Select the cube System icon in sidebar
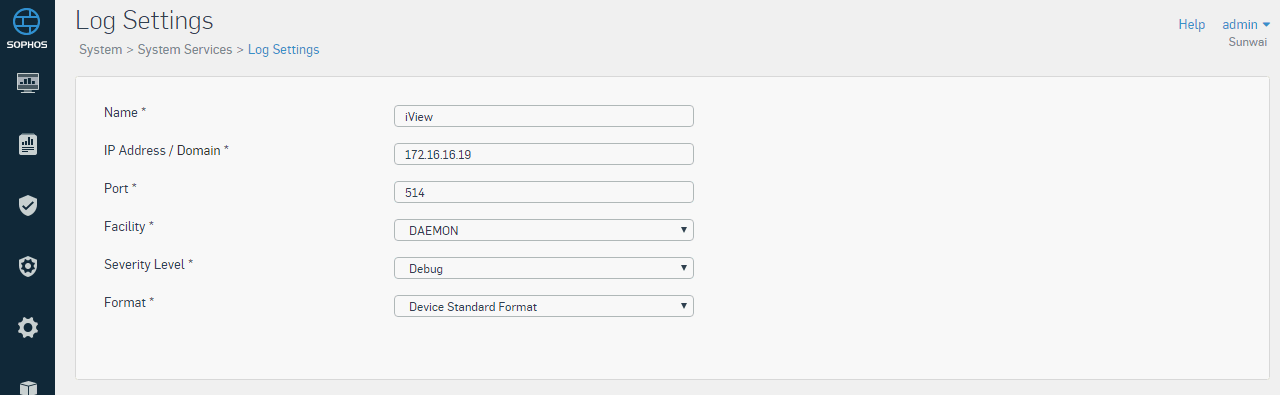This screenshot has height=395, width=1280. pyautogui.click(x=28, y=387)
